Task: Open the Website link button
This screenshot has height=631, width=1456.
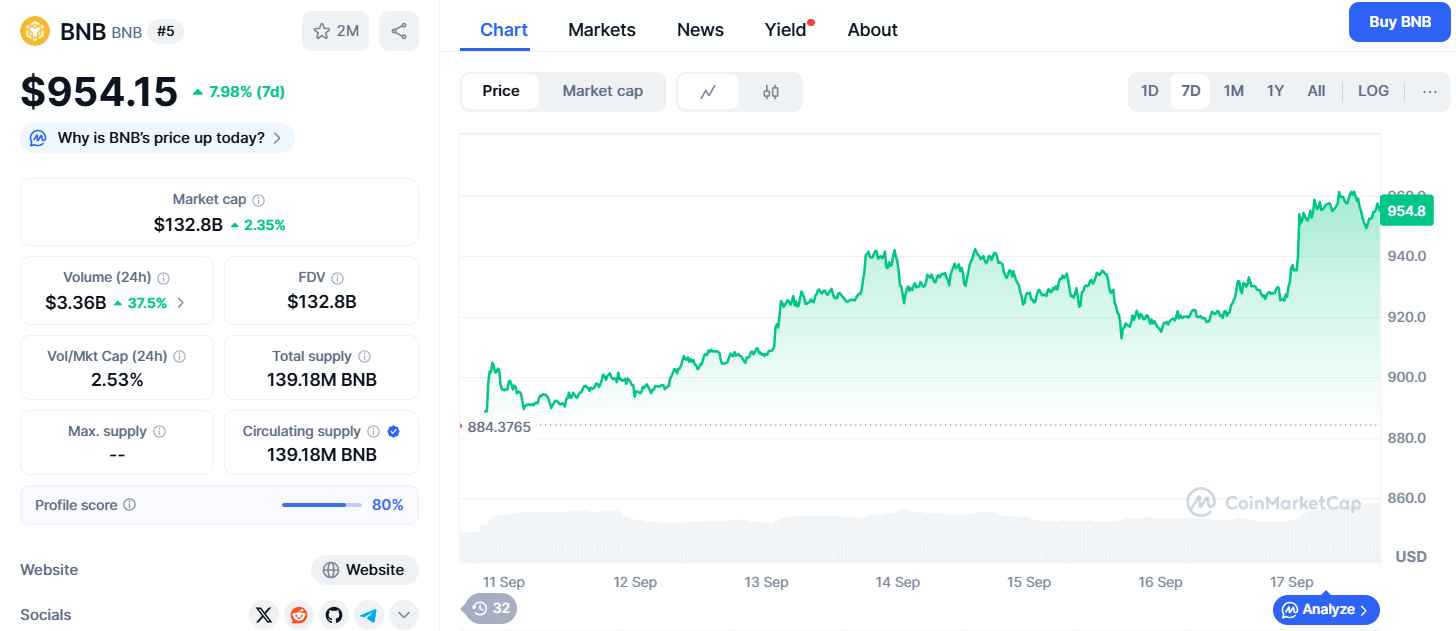Action: pos(365,570)
